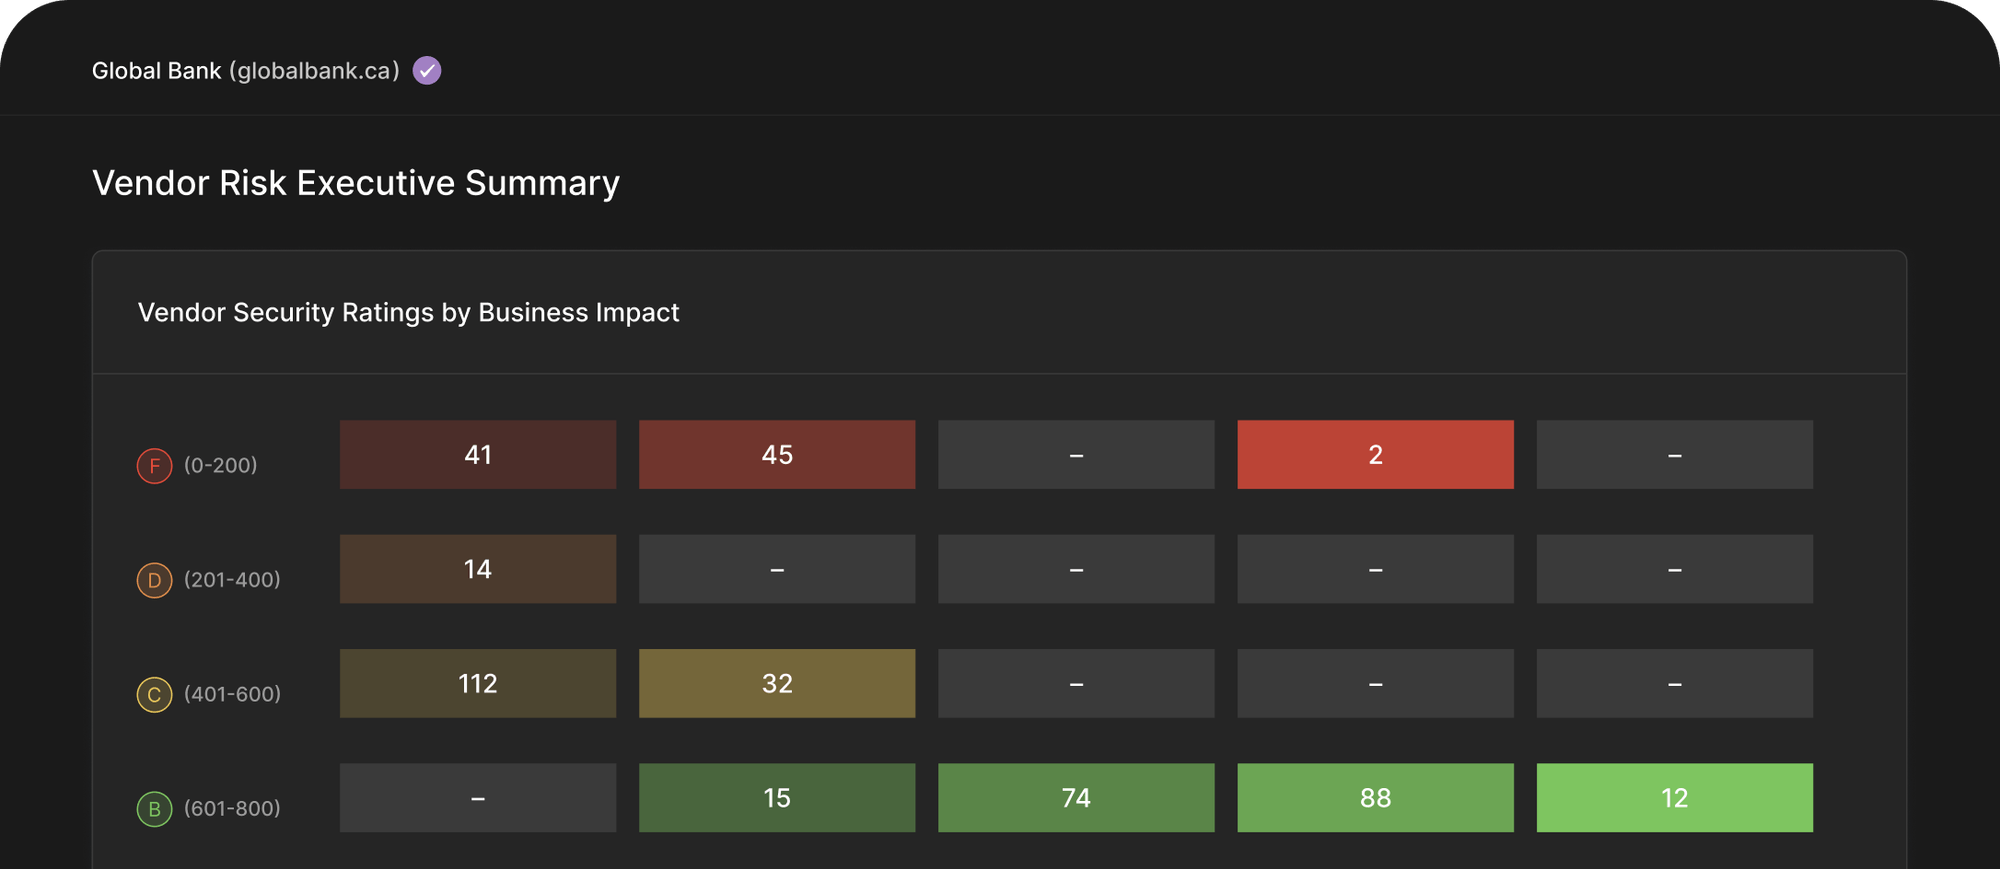Click Vendor Security Ratings by Business Impact heading
This screenshot has height=869, width=2000.
tap(409, 313)
